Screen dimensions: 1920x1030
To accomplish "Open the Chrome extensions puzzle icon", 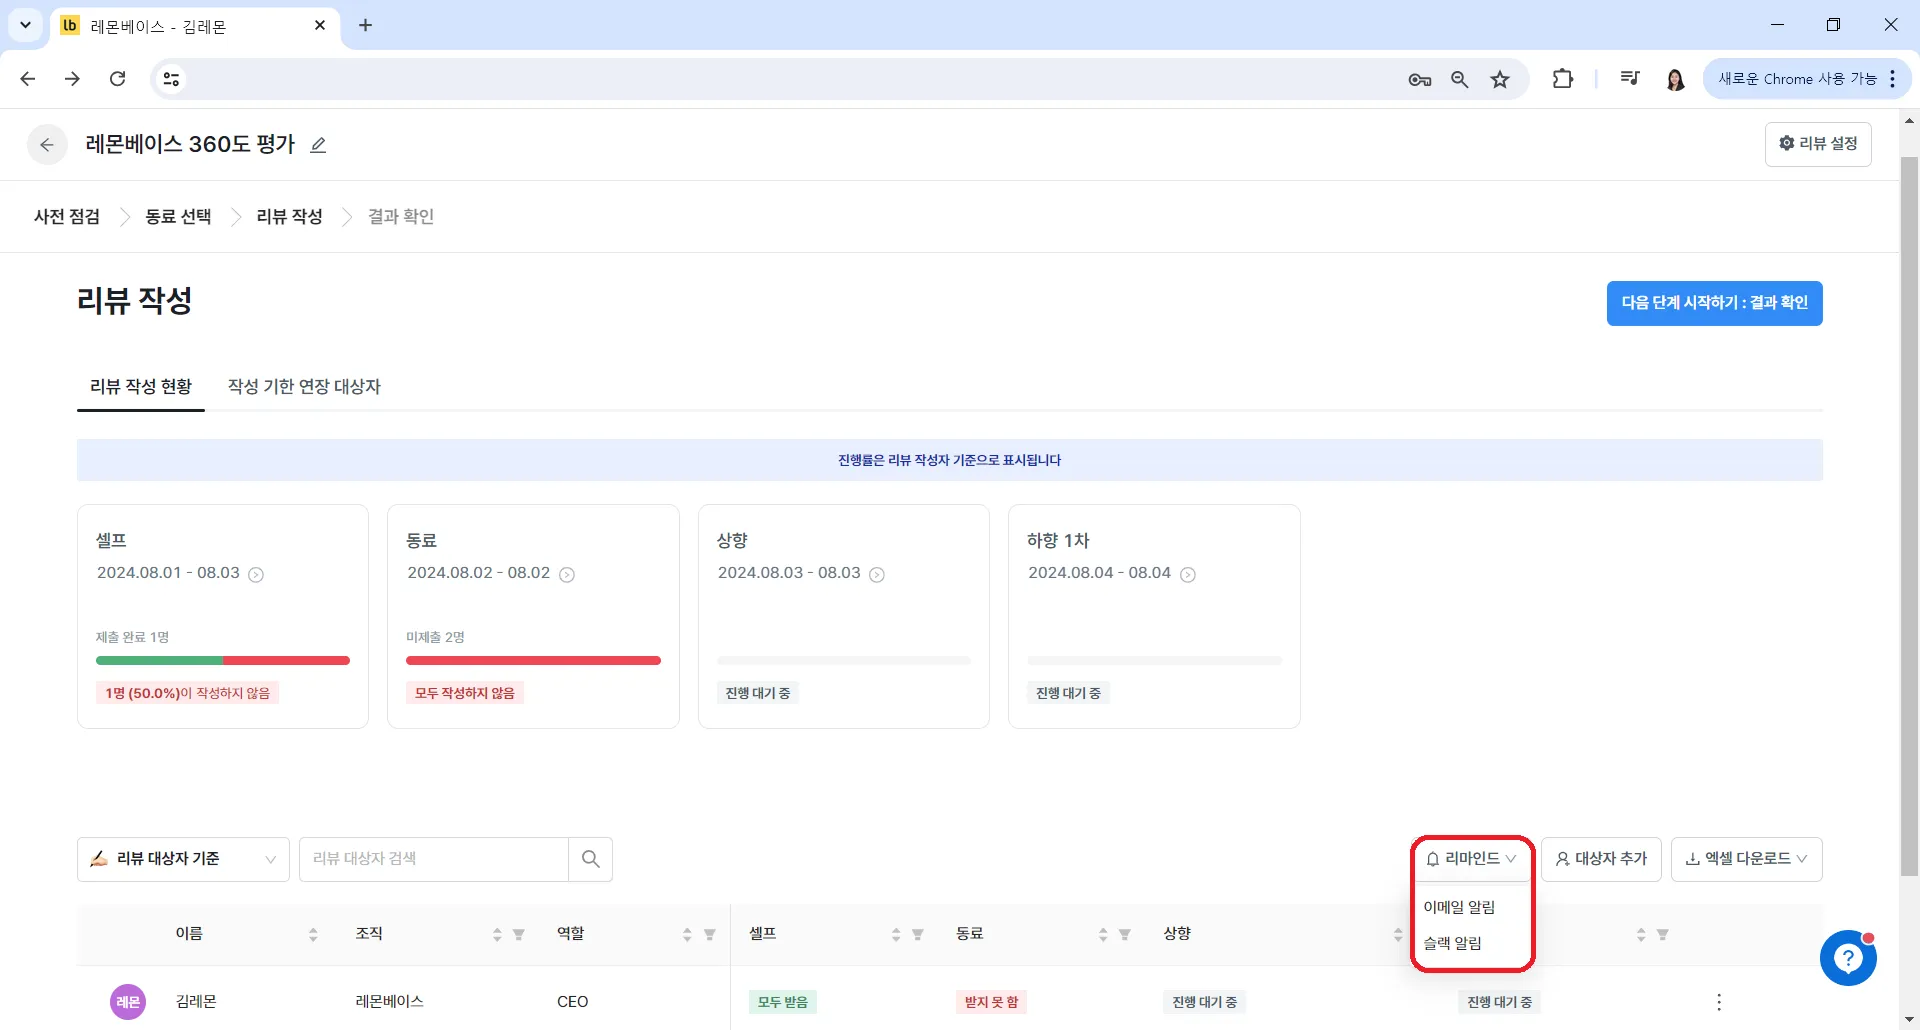I will click(x=1562, y=79).
